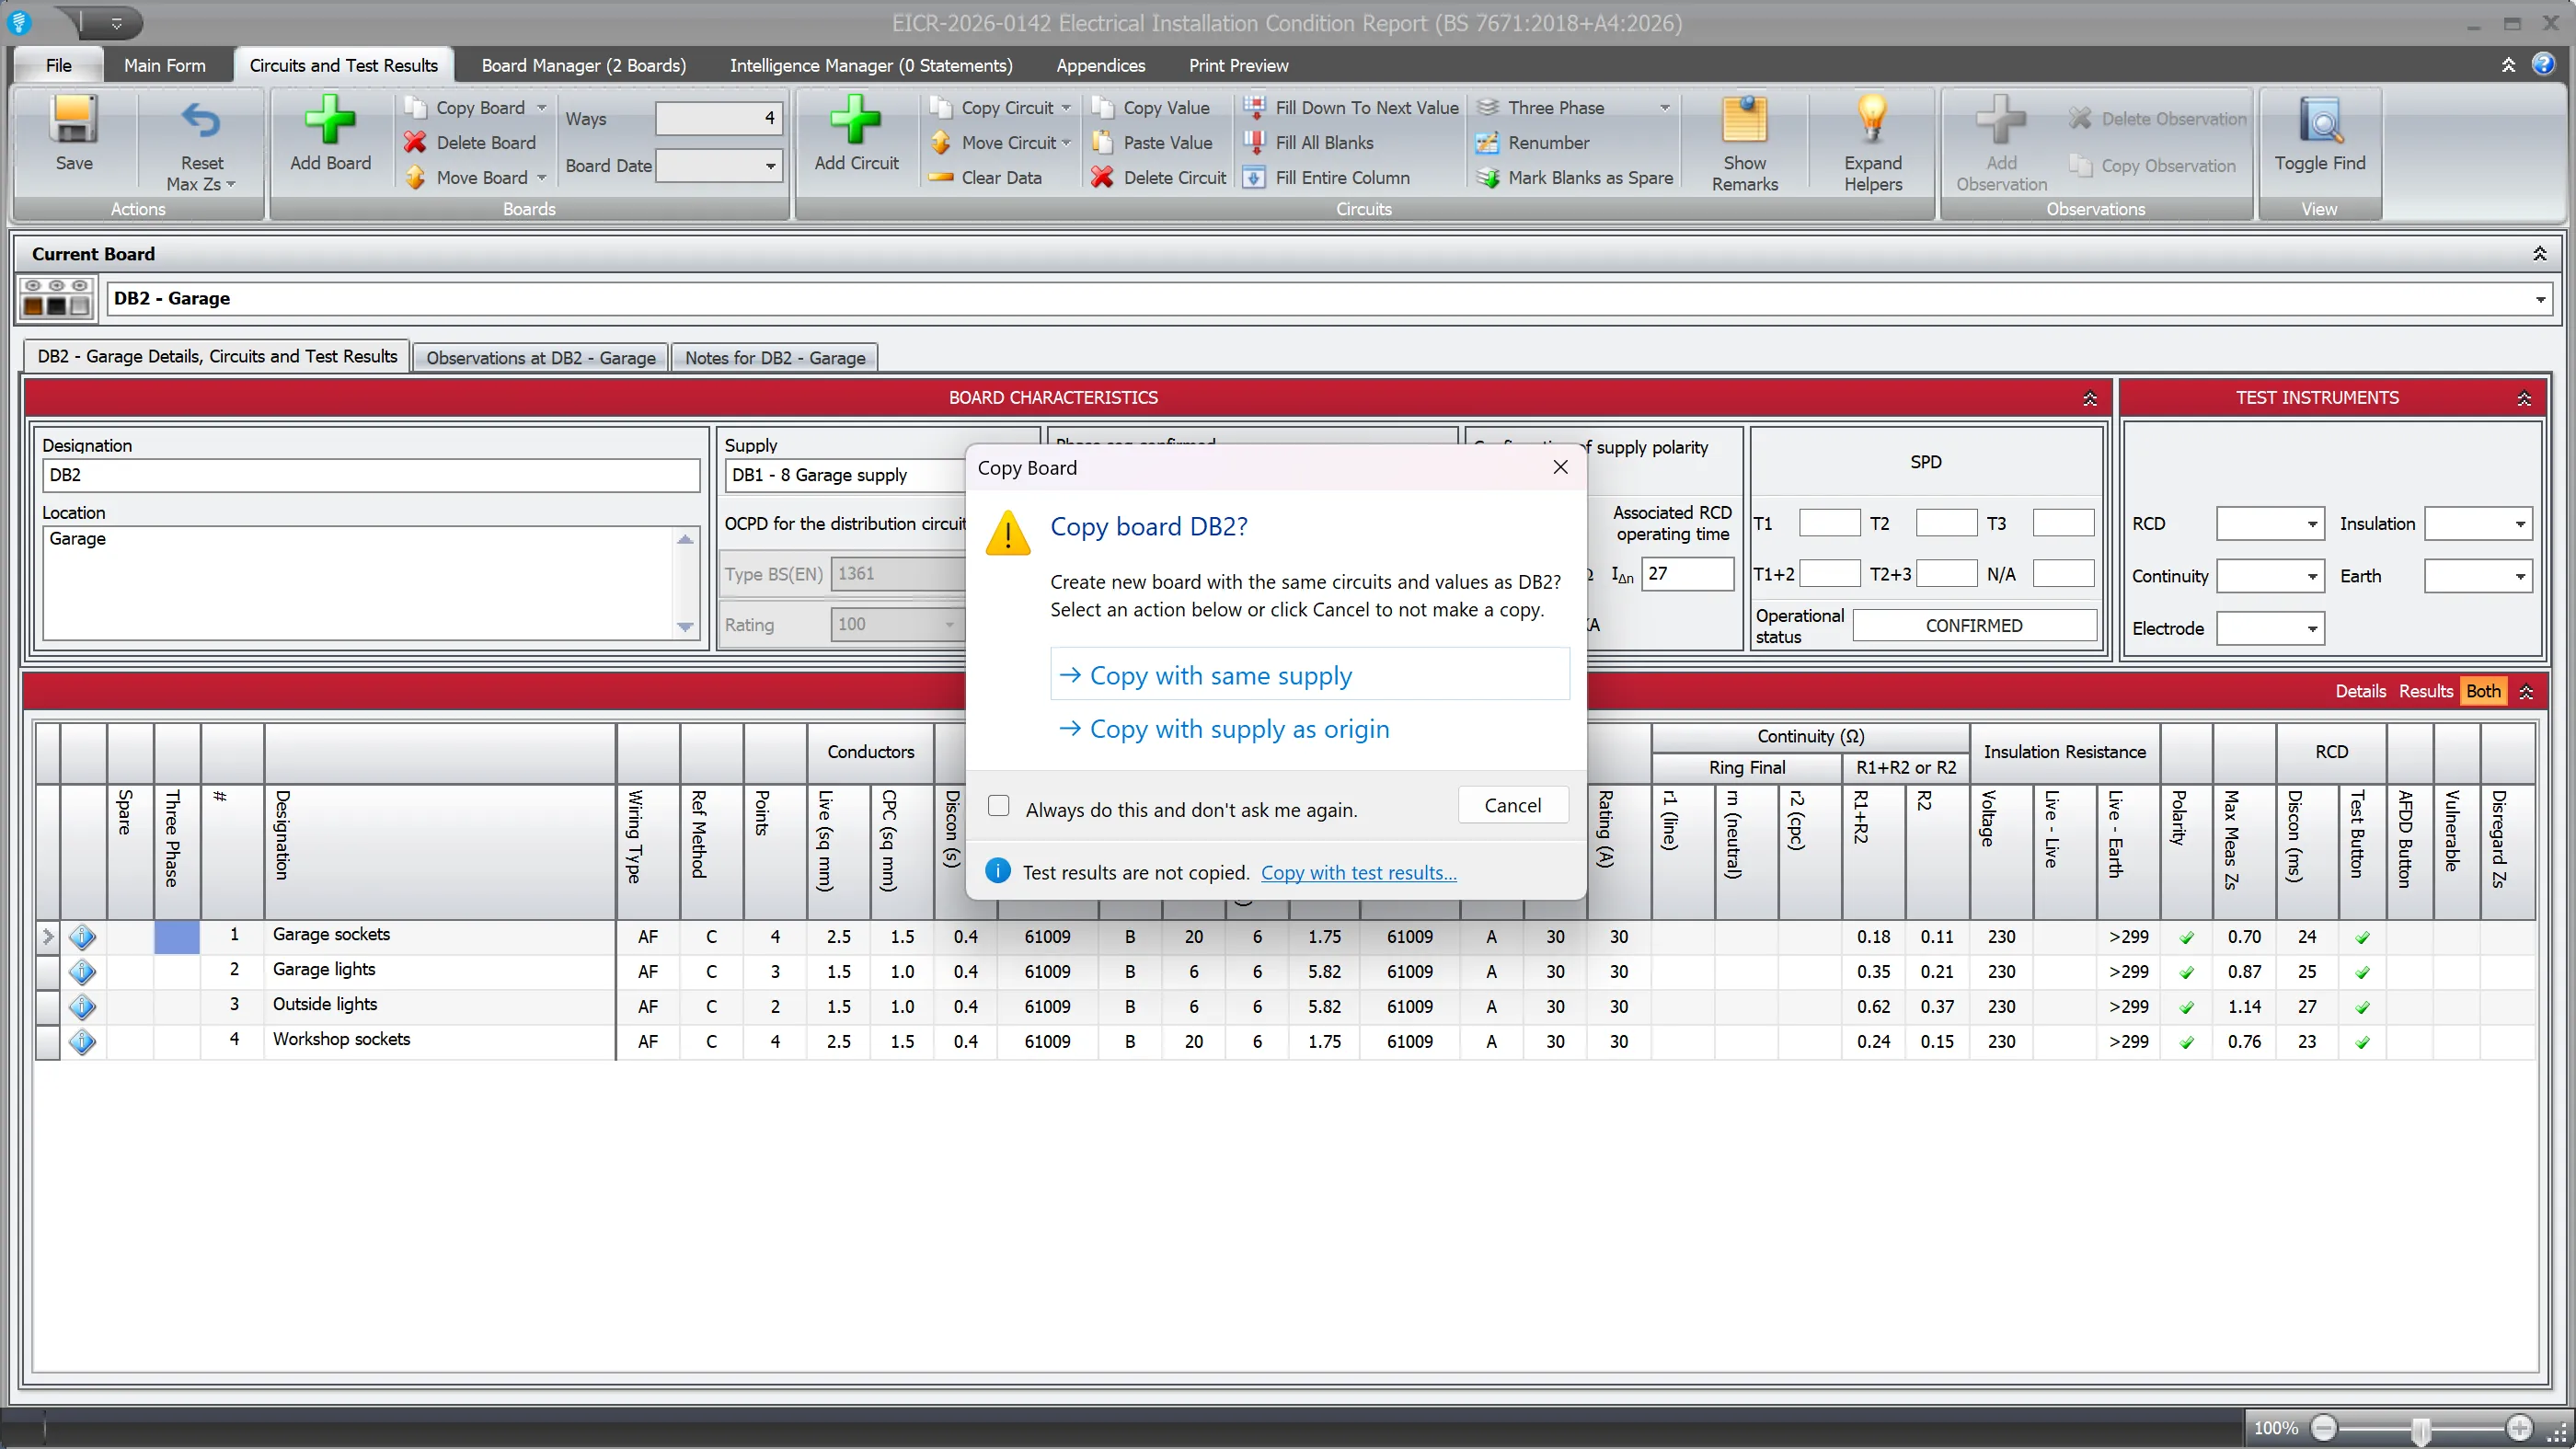The width and height of the screenshot is (2576, 1449).
Task: Click the Clear Data eraser icon
Action: 940,177
